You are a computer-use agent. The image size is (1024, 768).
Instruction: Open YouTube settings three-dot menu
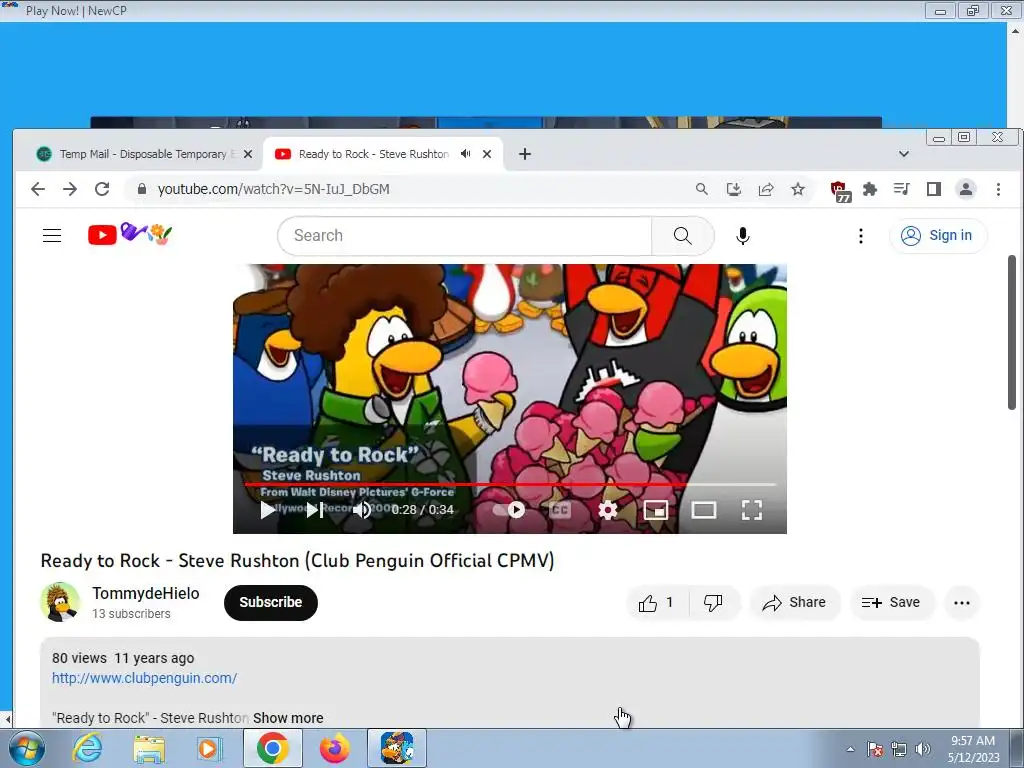point(861,236)
